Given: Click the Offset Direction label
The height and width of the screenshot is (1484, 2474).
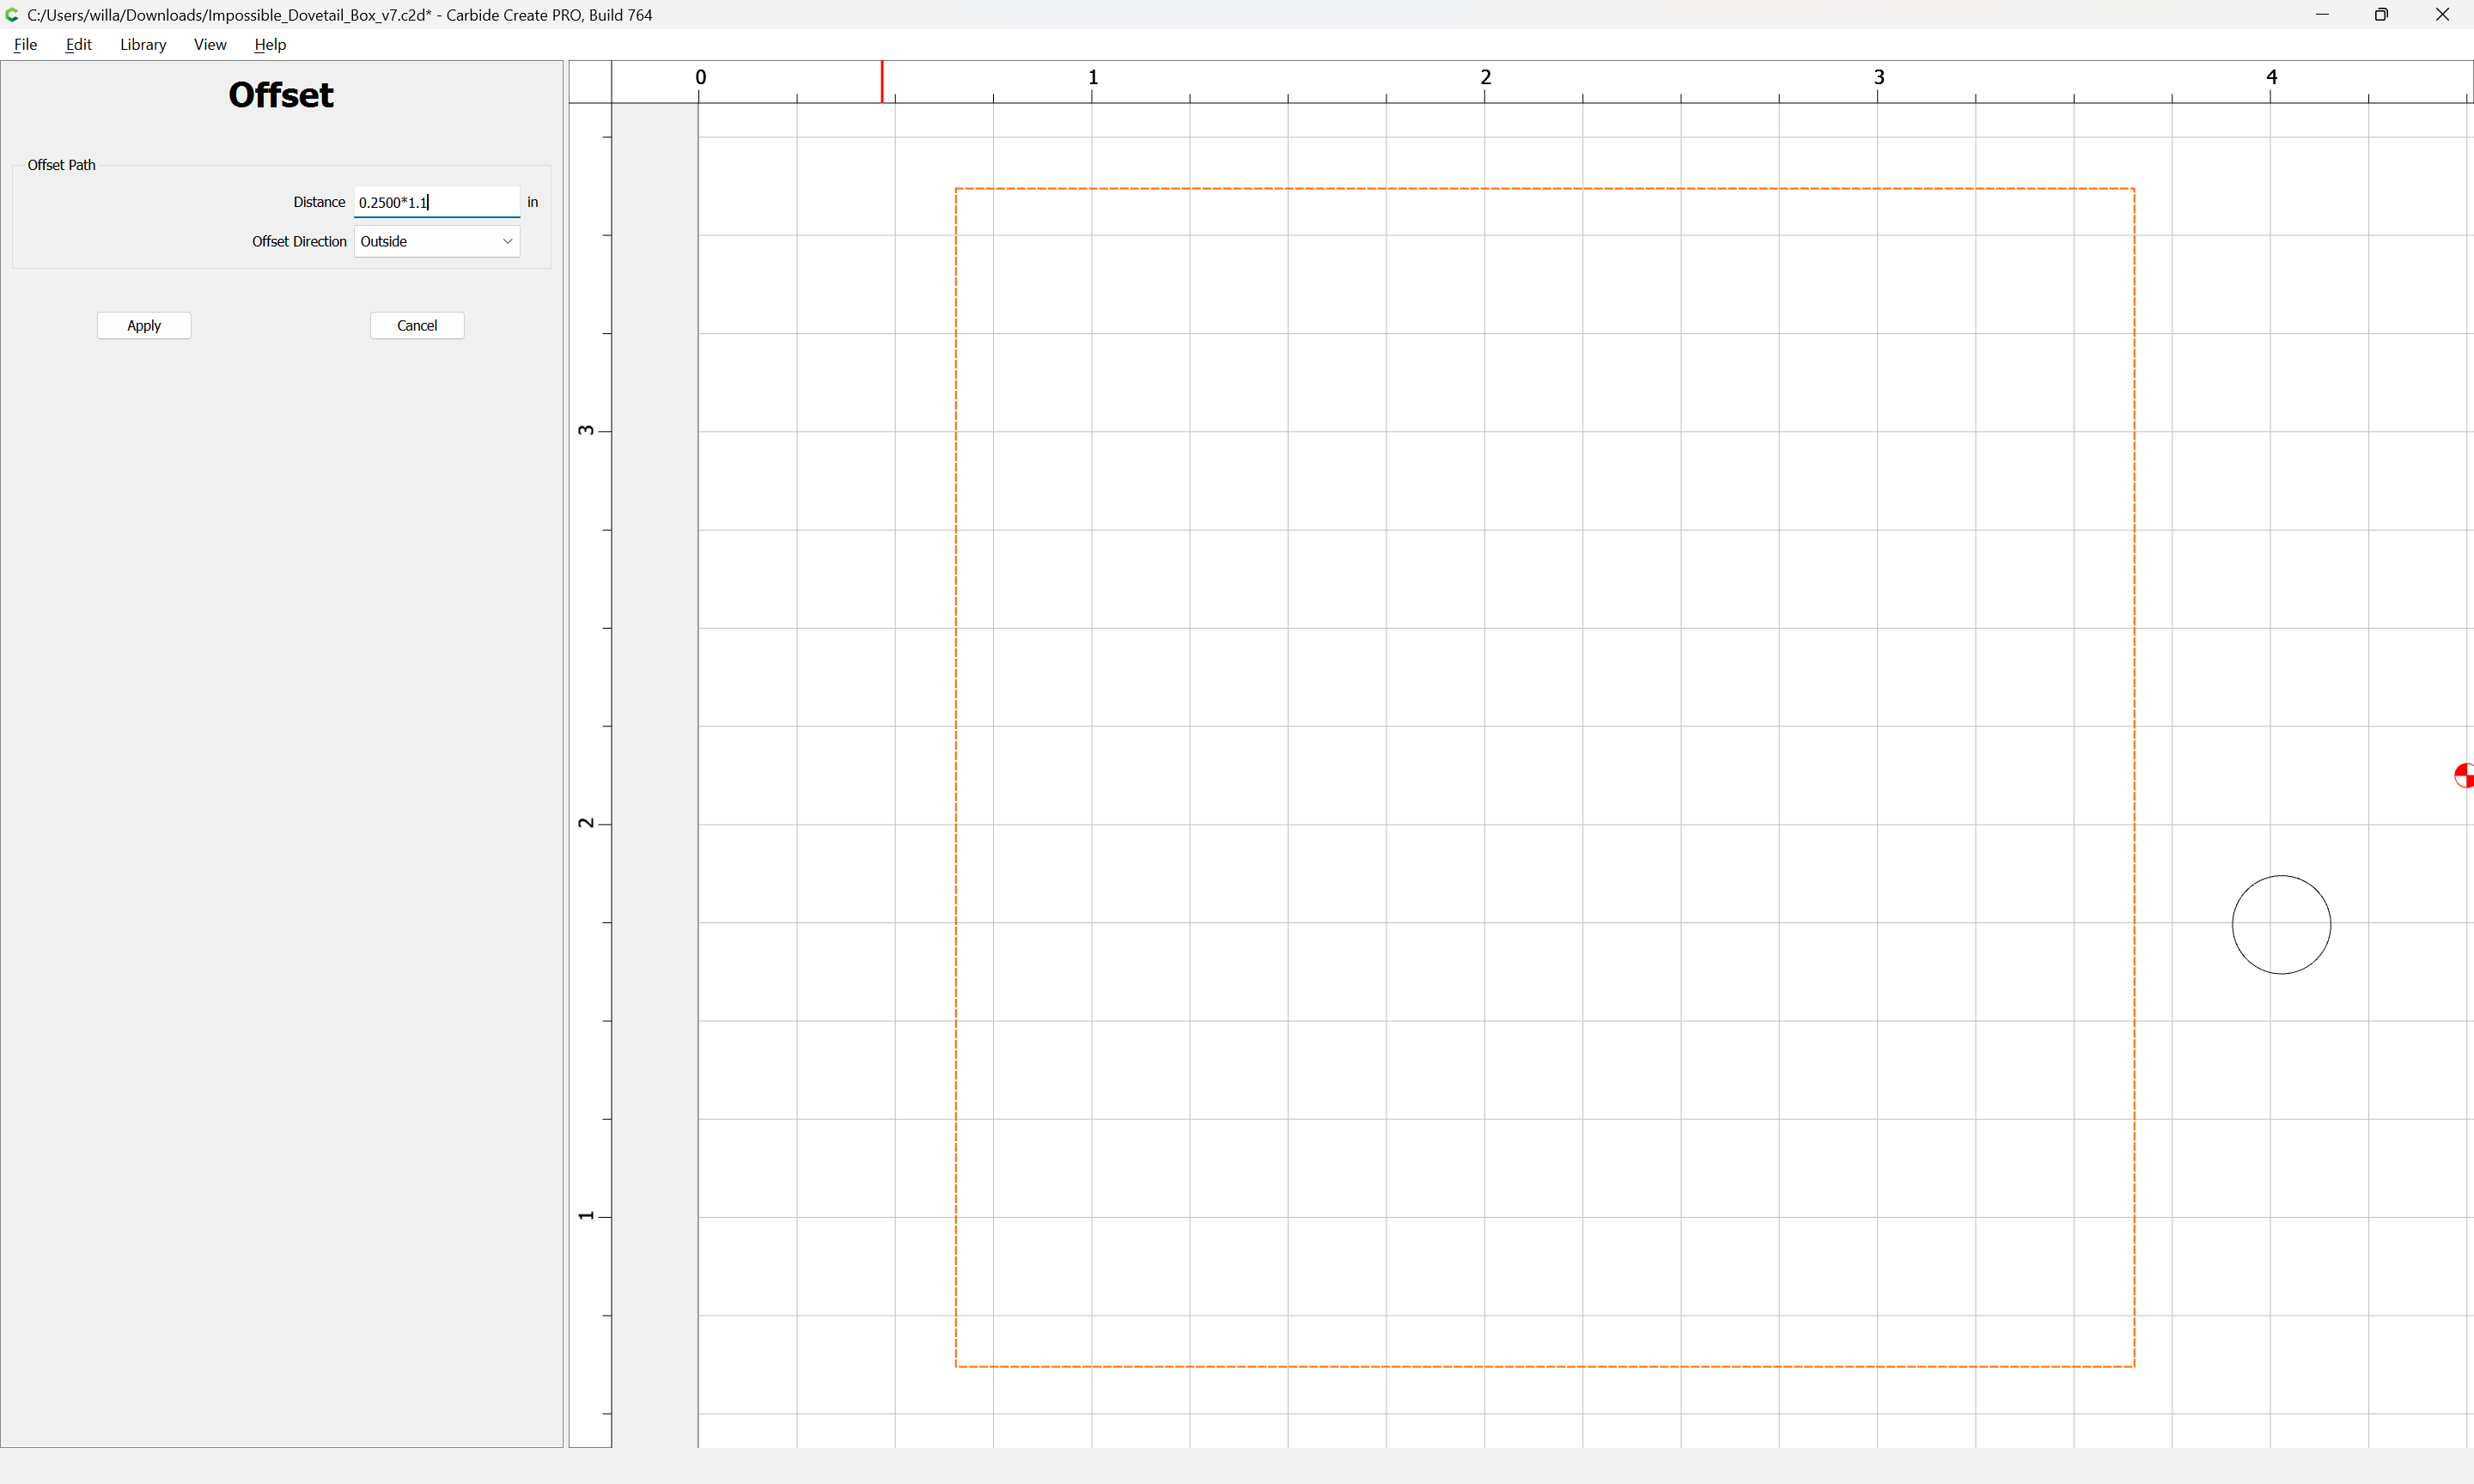Looking at the screenshot, I should point(299,241).
